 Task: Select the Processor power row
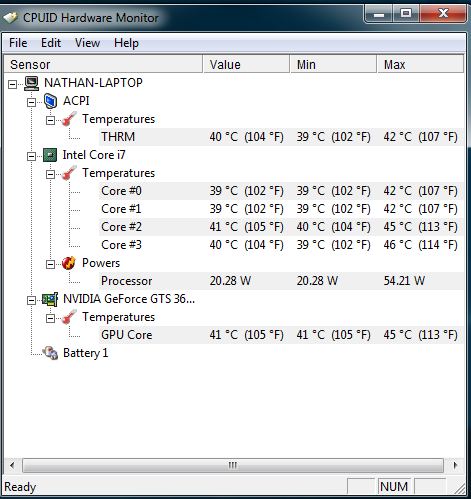(x=281, y=281)
